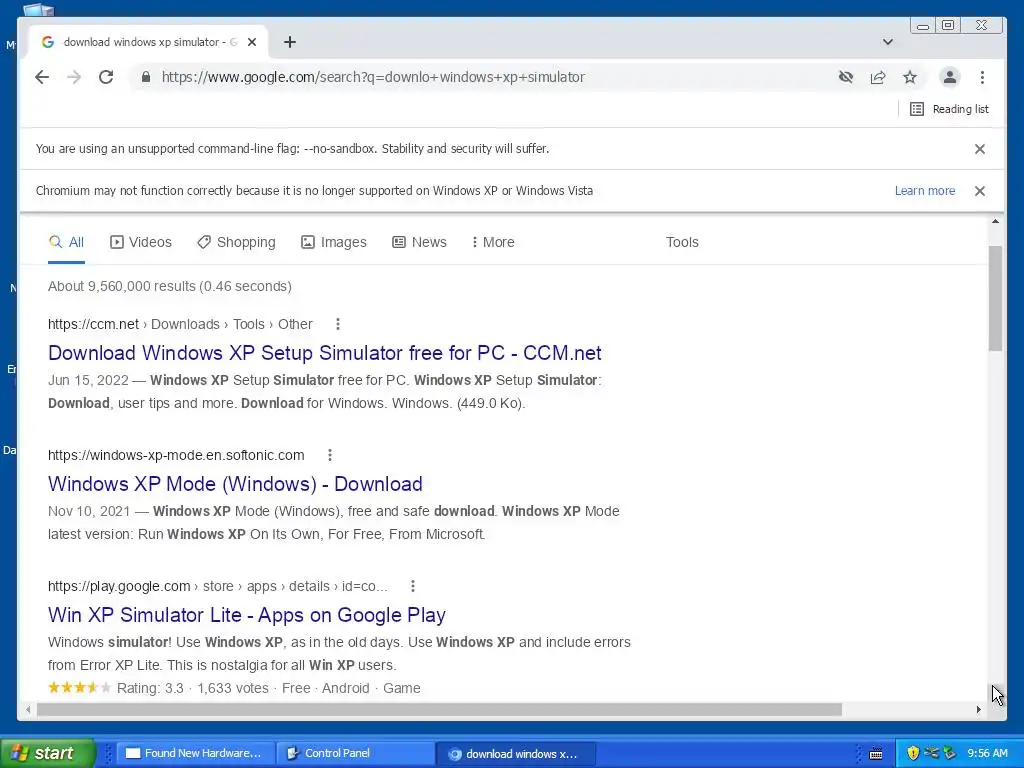Click the padlock site info icon
1024x768 pixels.
(x=146, y=77)
